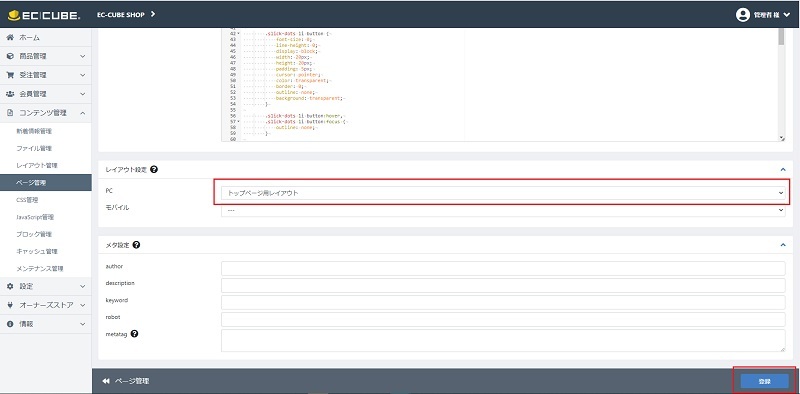The width and height of the screenshot is (800, 394).
Task: Click the content management document icon
Action: (10, 113)
